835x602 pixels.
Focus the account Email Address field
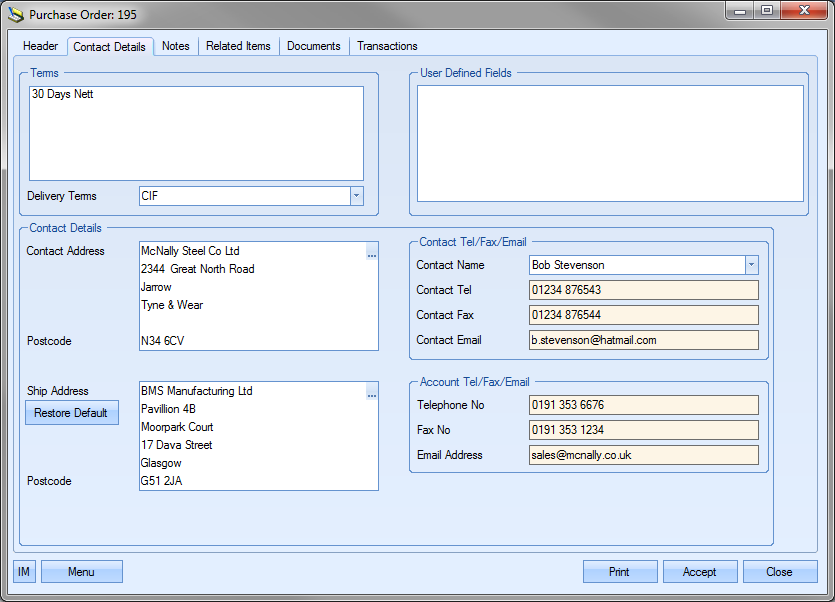(643, 455)
